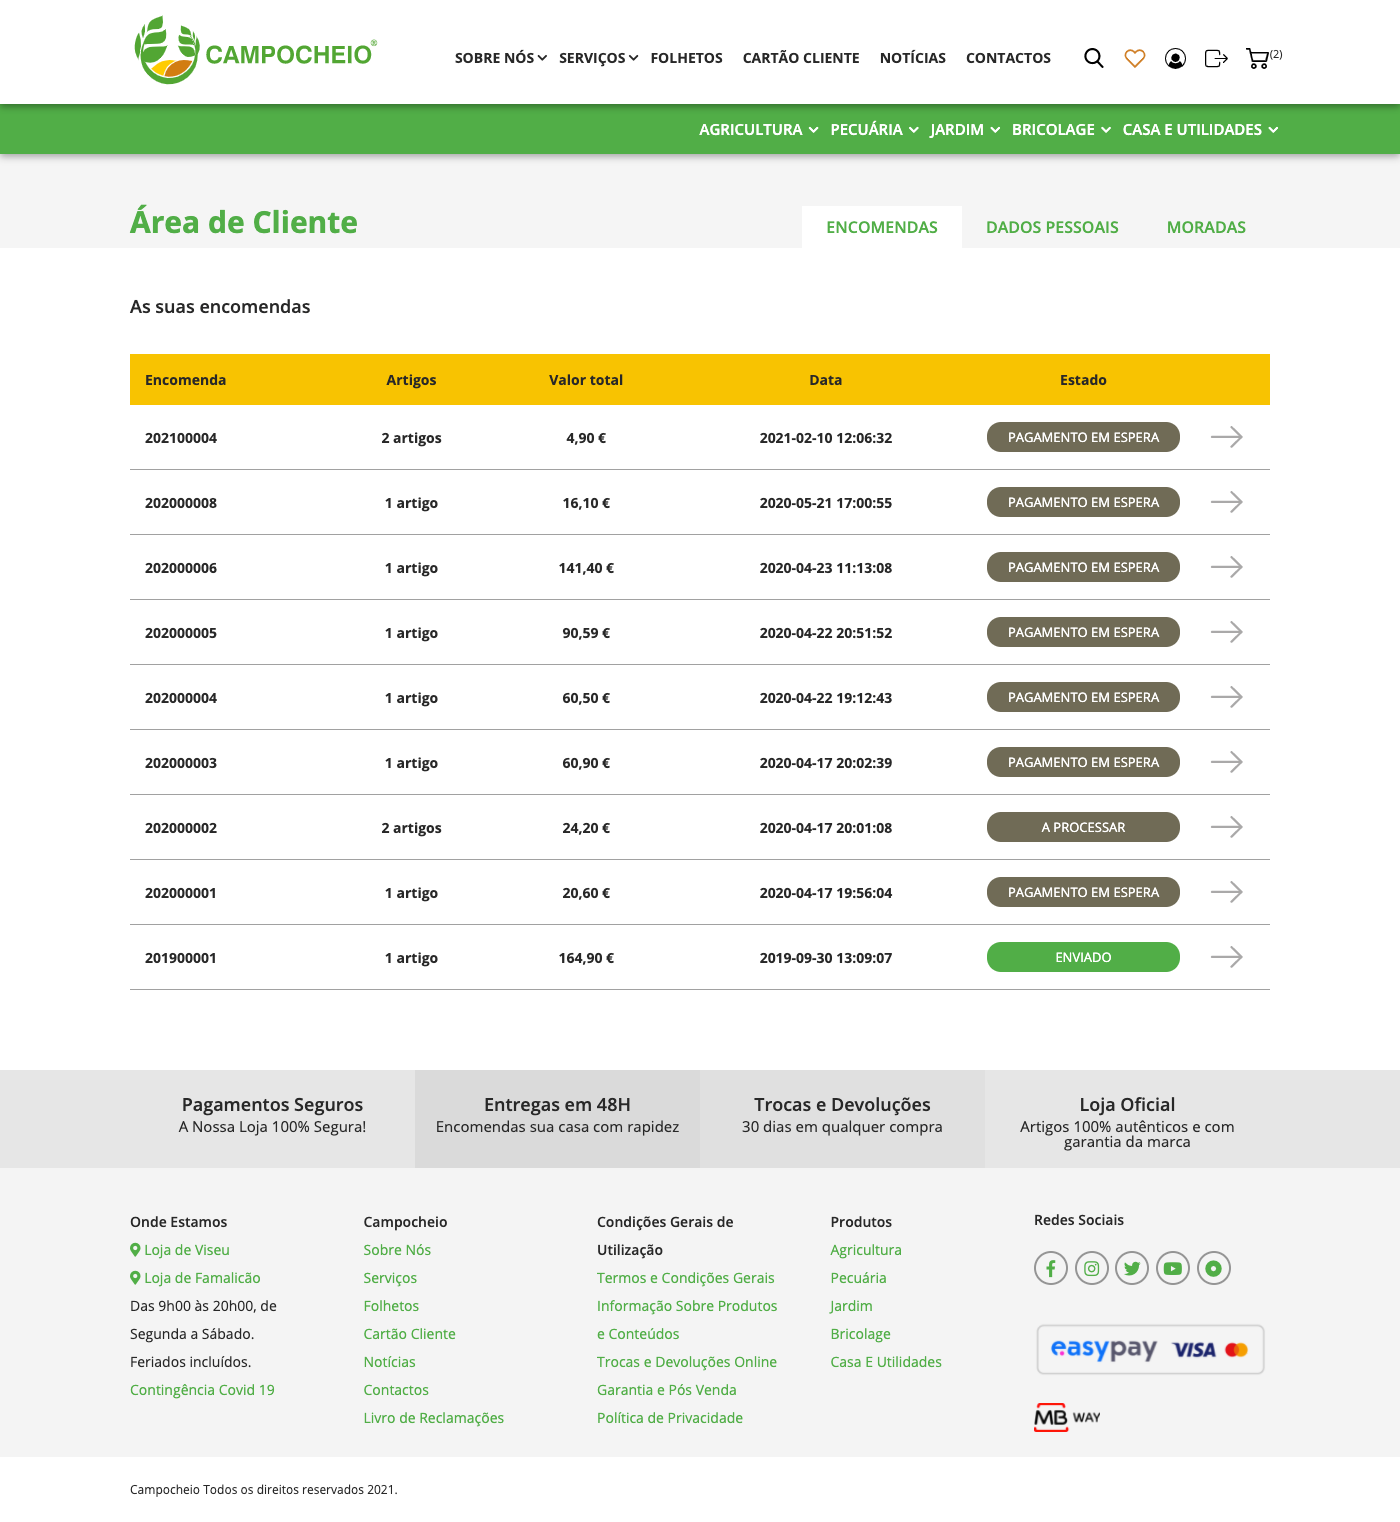Open the CARTÃO CLIENTE menu item

[800, 58]
